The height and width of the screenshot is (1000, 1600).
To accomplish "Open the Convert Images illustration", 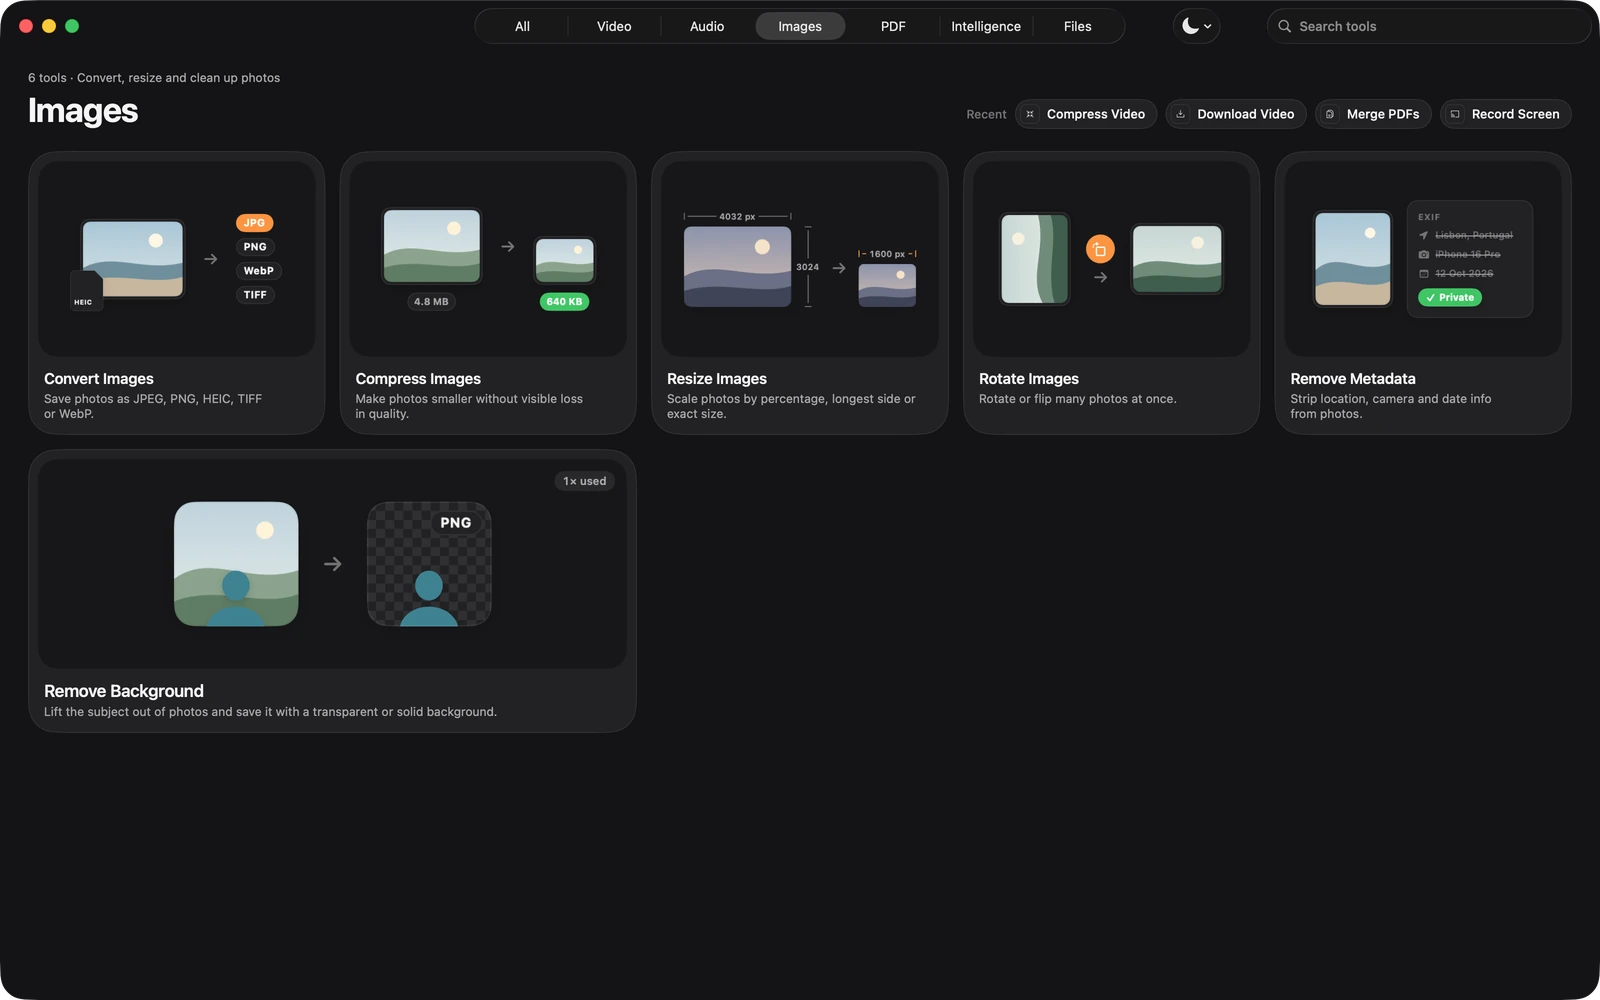I will (x=177, y=258).
